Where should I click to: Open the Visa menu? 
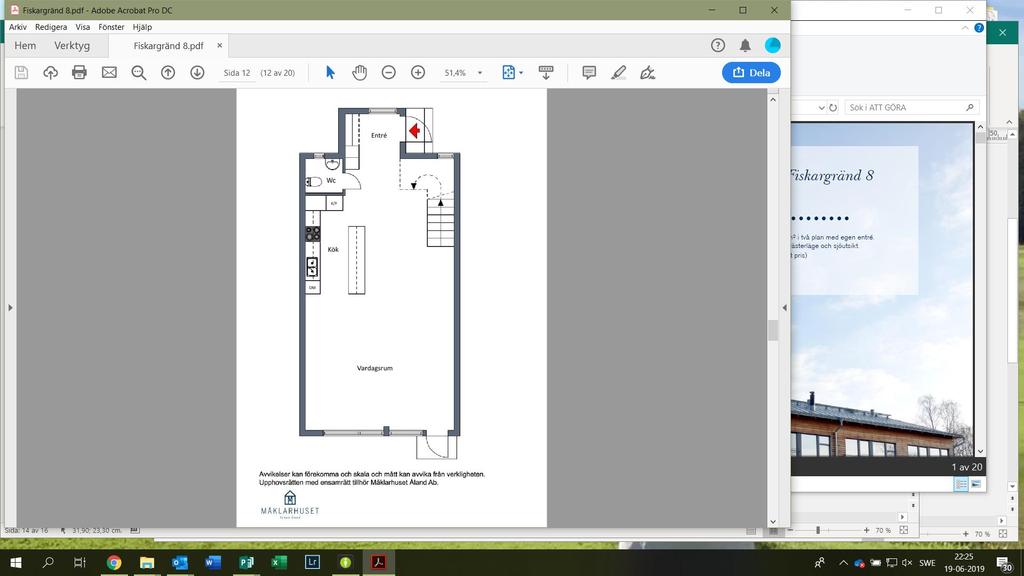pos(82,27)
